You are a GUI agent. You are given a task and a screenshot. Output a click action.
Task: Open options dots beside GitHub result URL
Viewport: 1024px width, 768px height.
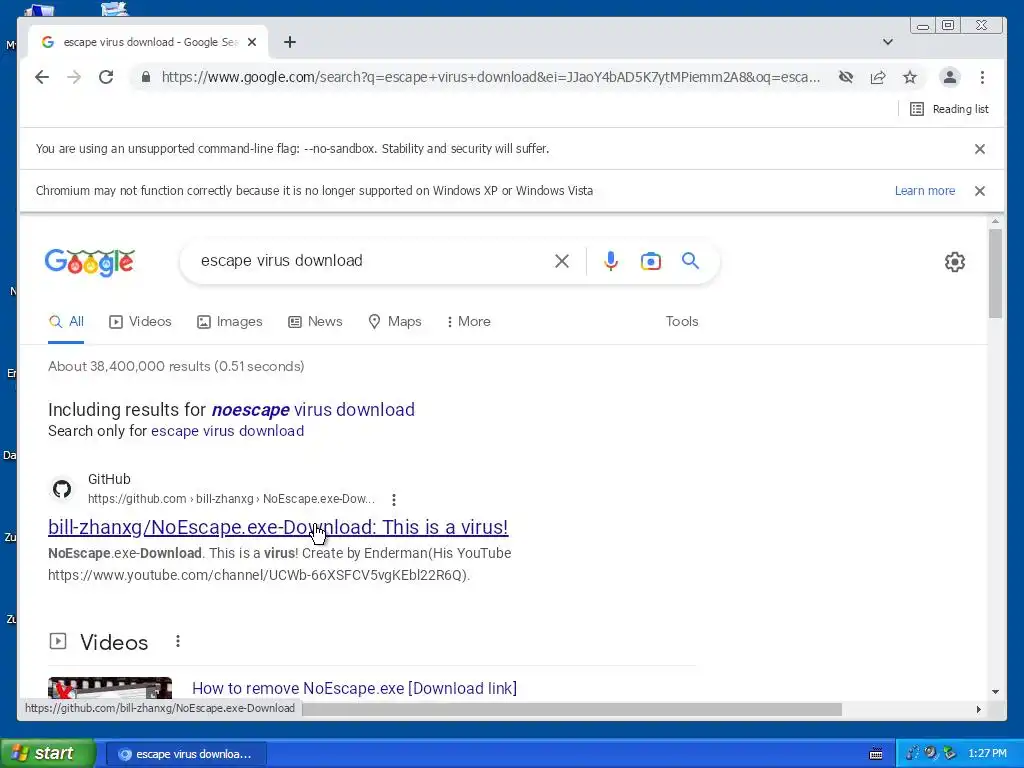click(x=393, y=500)
